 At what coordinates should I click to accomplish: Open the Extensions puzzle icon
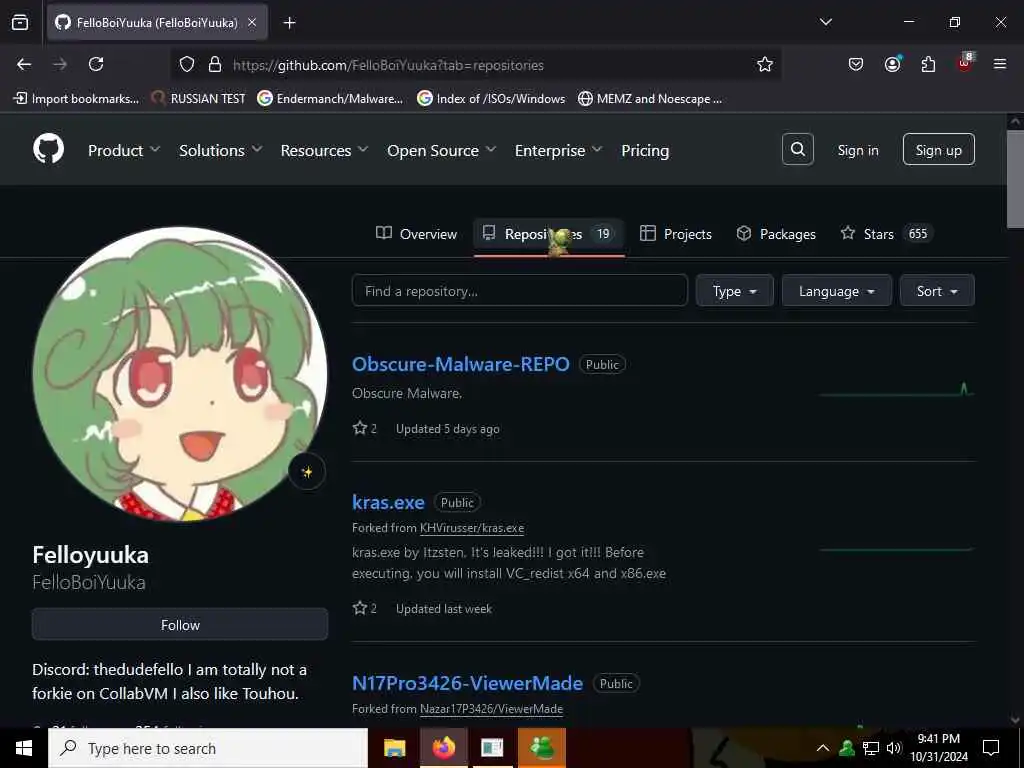click(x=928, y=64)
